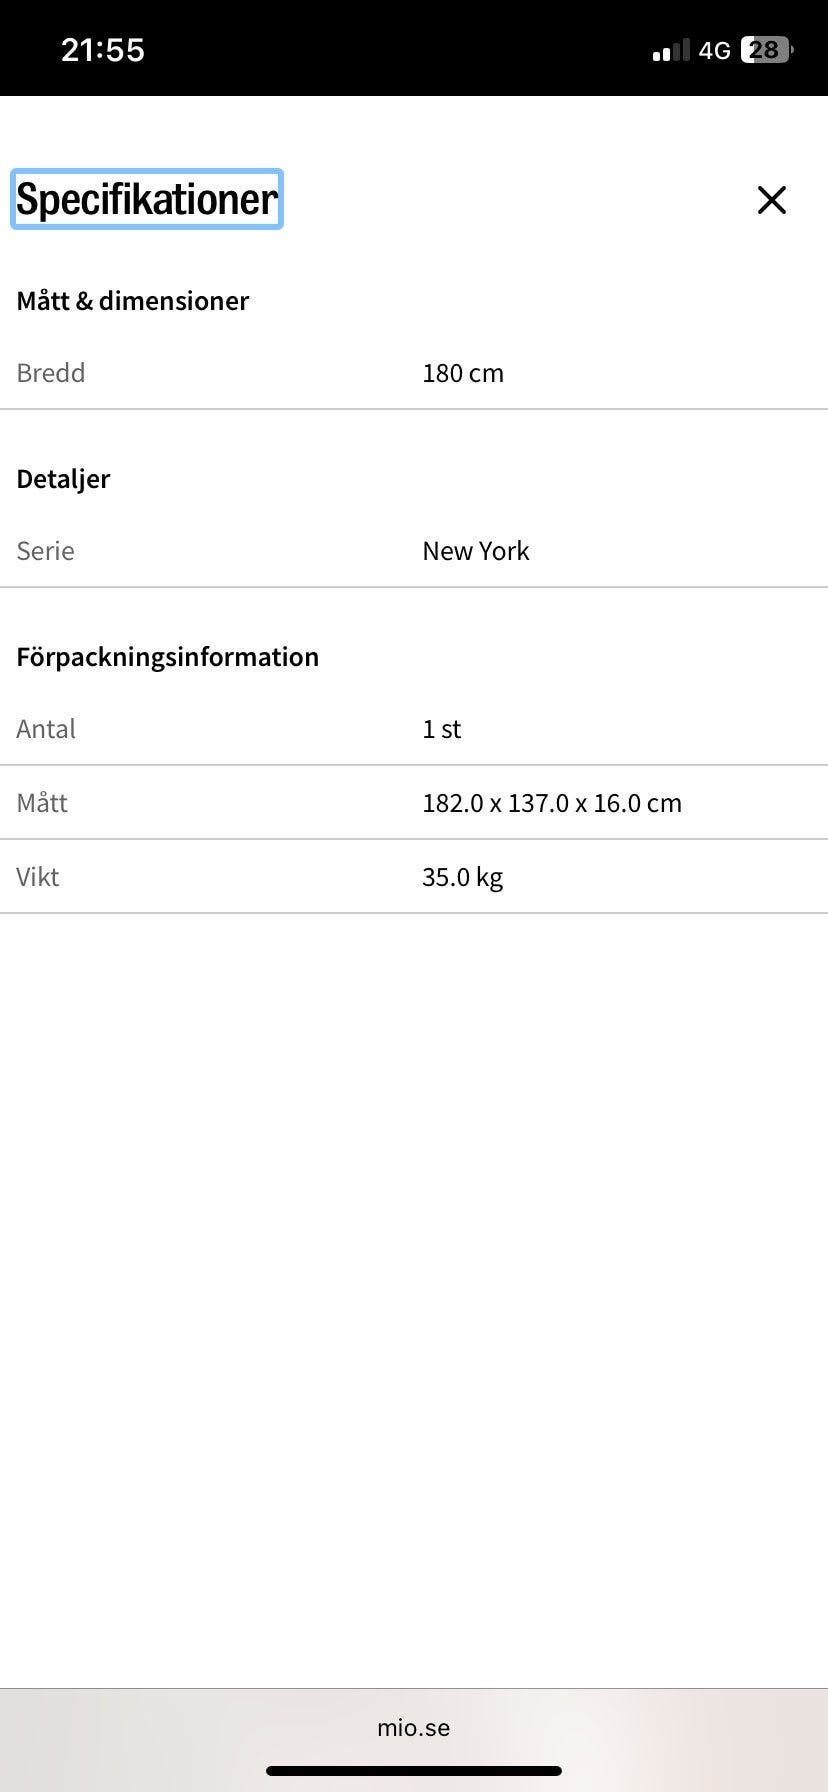Image resolution: width=828 pixels, height=1792 pixels.
Task: Tap the Förpackningsinformation section heading
Action: tap(168, 657)
